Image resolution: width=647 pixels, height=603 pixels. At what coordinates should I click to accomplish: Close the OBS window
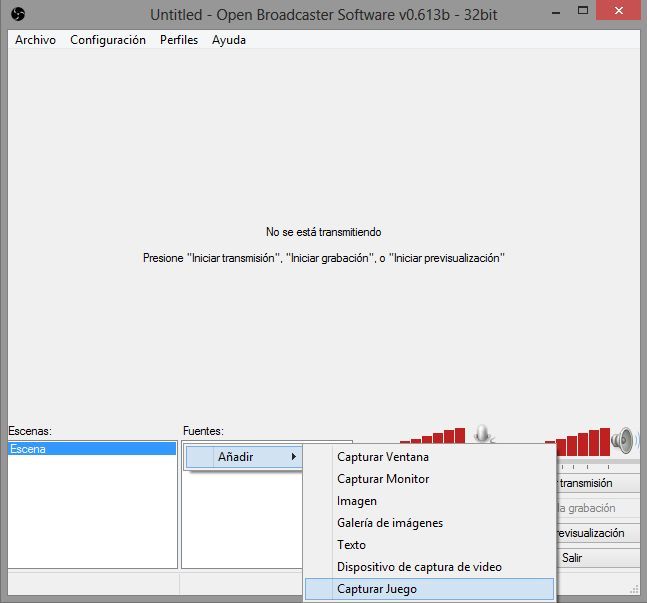(x=619, y=10)
